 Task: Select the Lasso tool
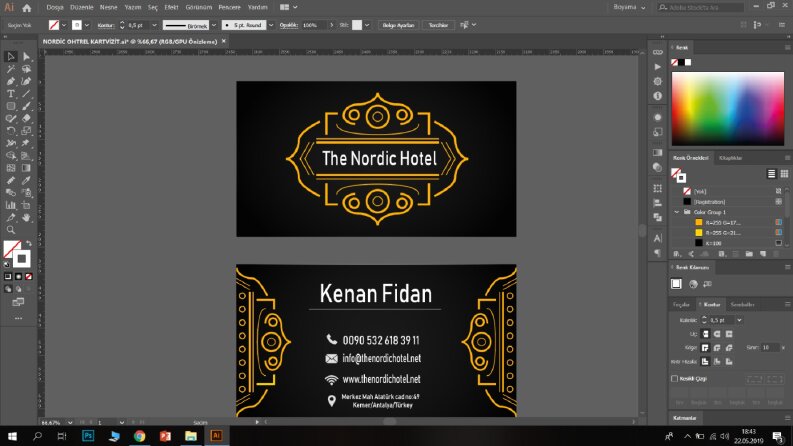(x=26, y=69)
